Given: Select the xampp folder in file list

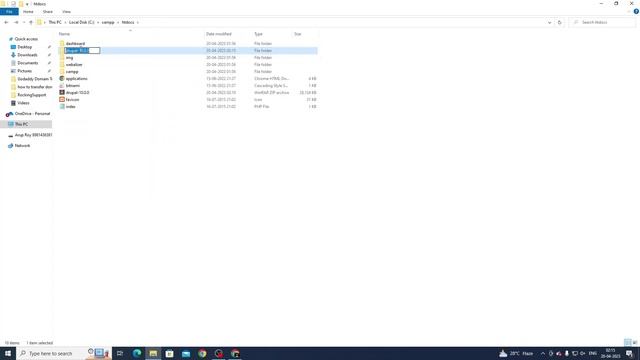Looking at the screenshot, I should coord(72,71).
